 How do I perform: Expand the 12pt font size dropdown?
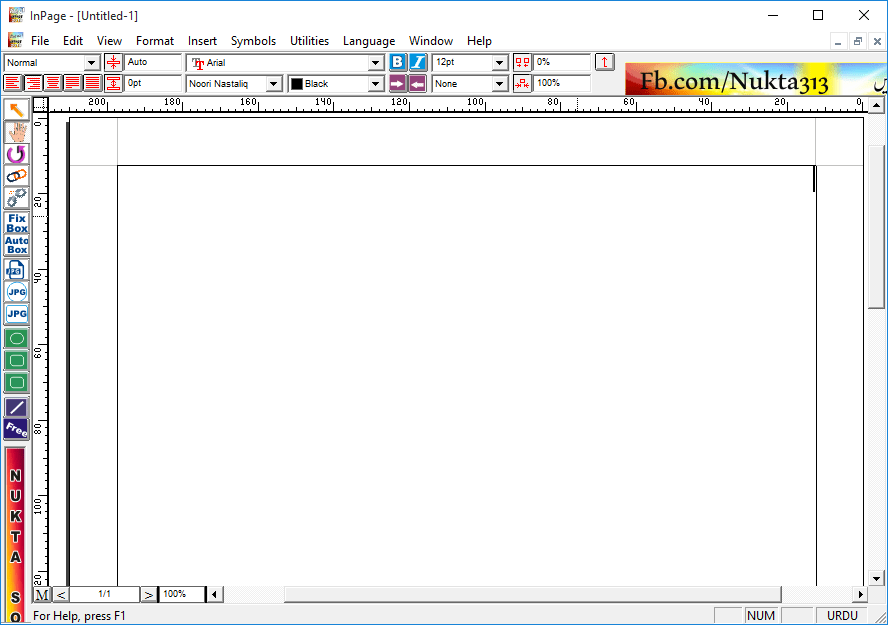click(x=500, y=63)
